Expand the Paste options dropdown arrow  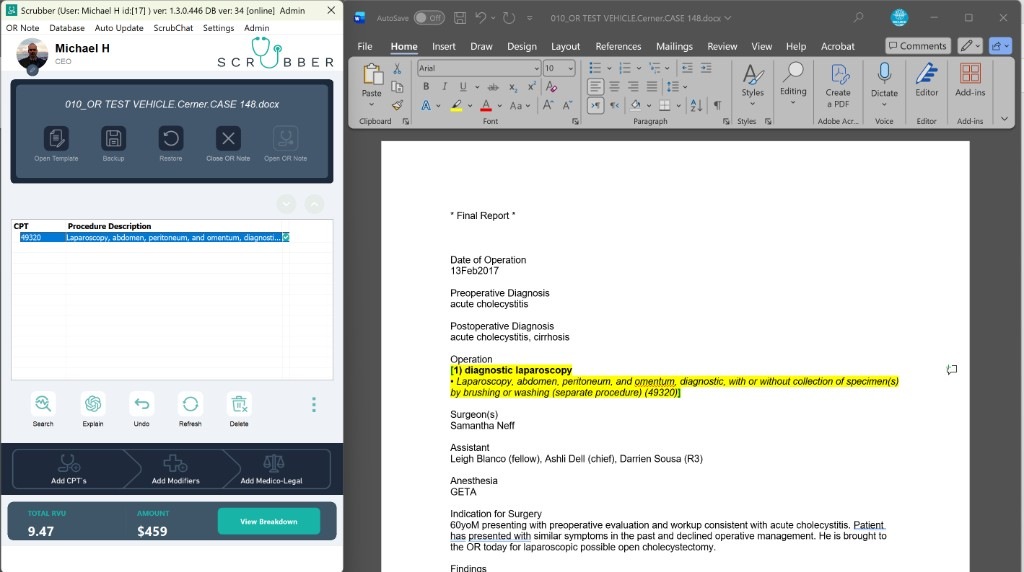coord(372,104)
